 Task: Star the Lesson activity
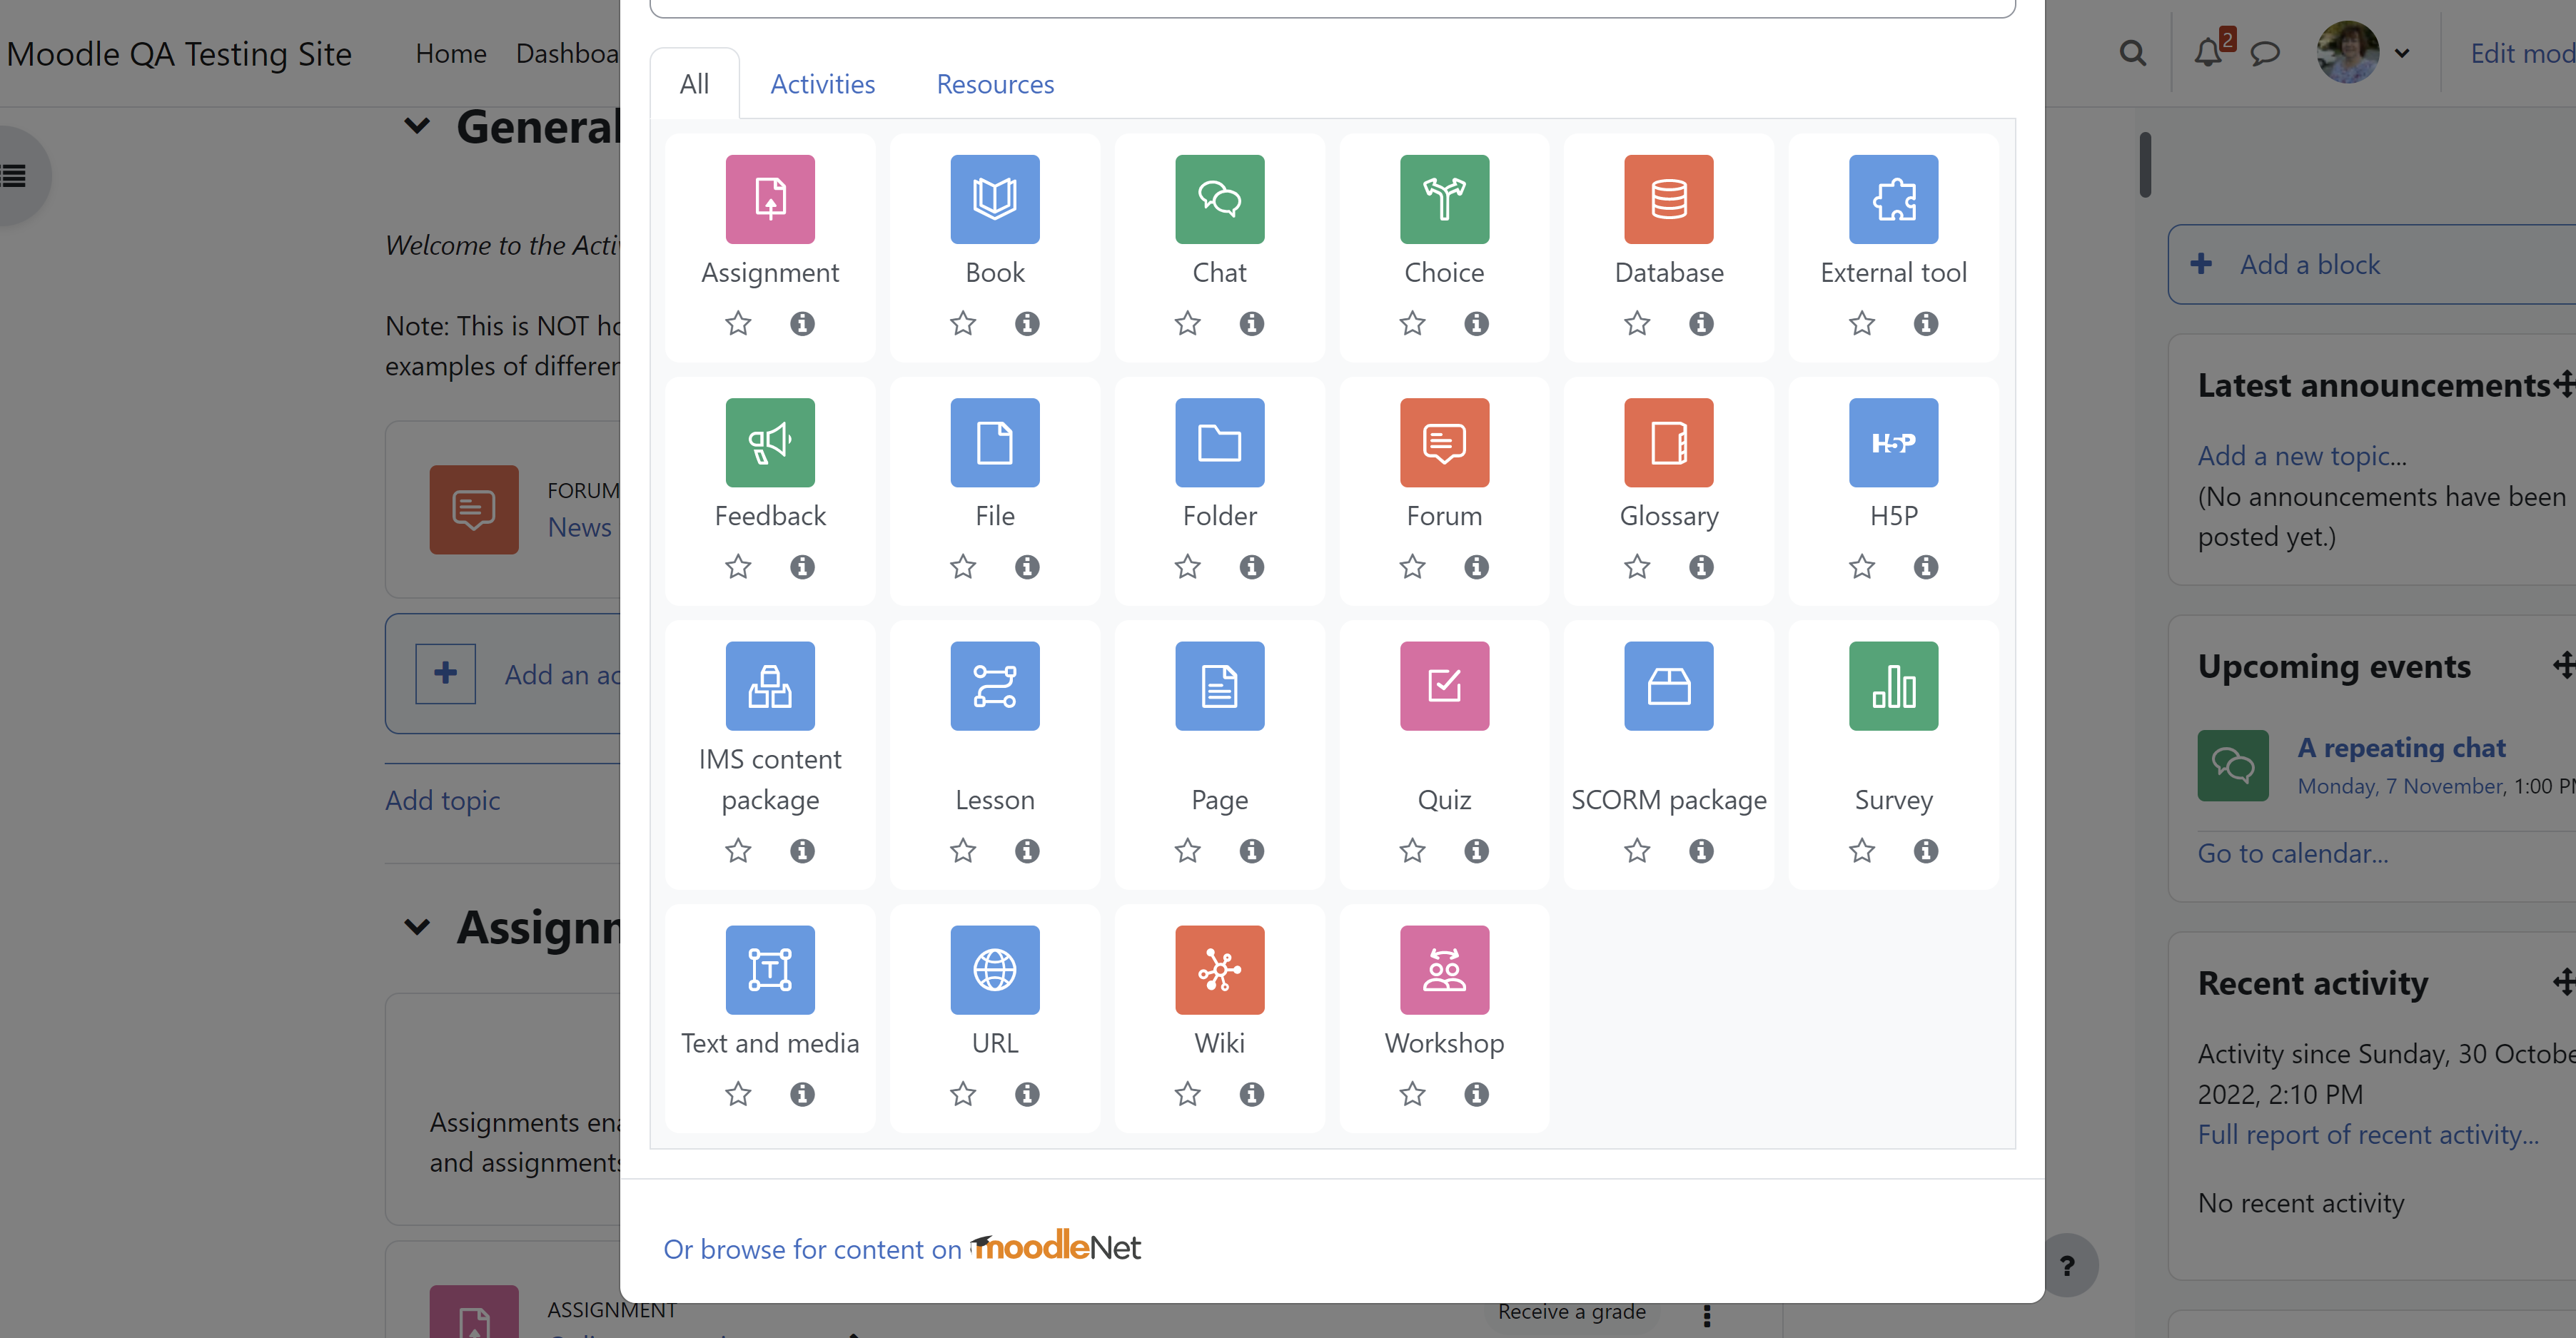(x=963, y=851)
